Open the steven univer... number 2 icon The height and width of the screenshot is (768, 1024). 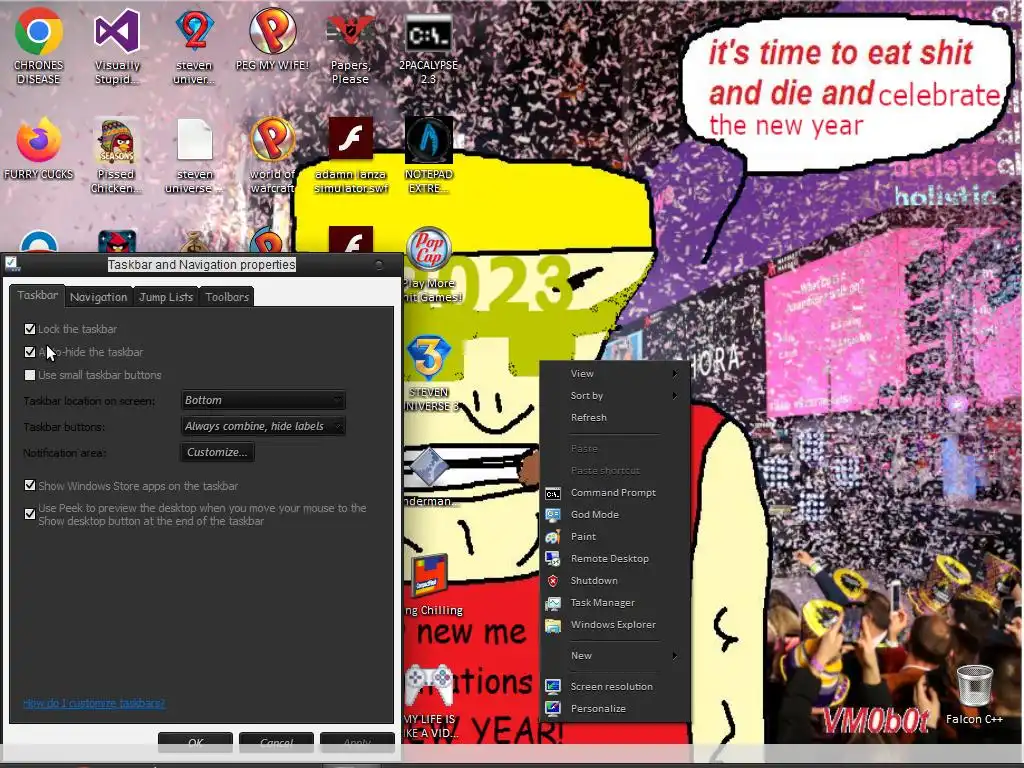195,31
